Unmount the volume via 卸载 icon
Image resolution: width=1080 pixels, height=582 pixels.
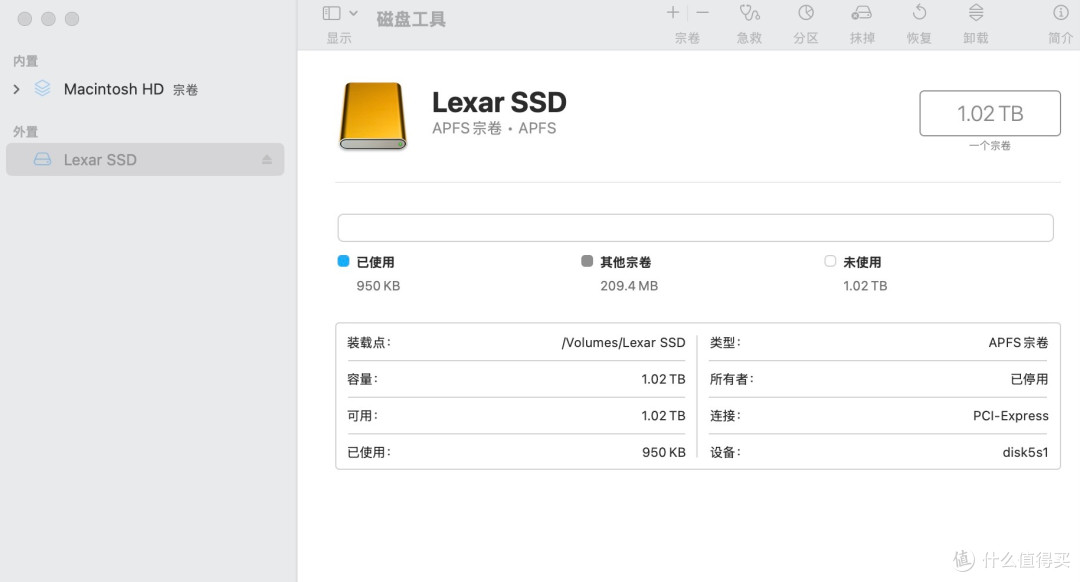(x=975, y=12)
